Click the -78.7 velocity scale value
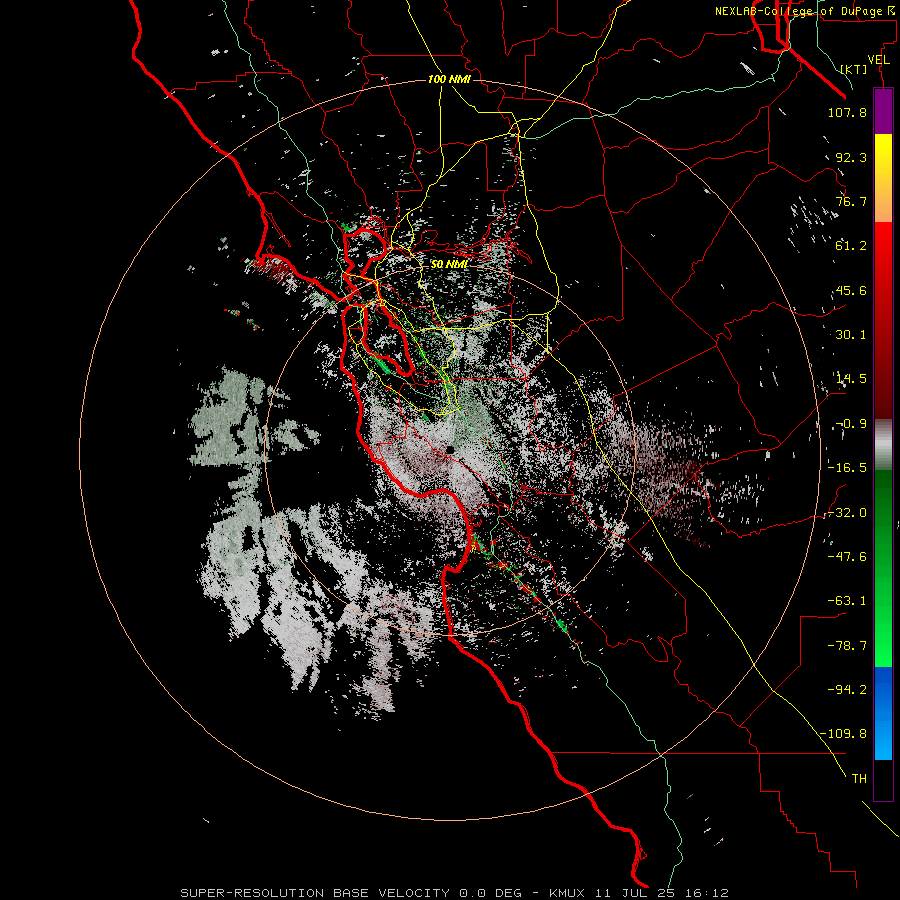This screenshot has height=900, width=900. click(x=847, y=646)
